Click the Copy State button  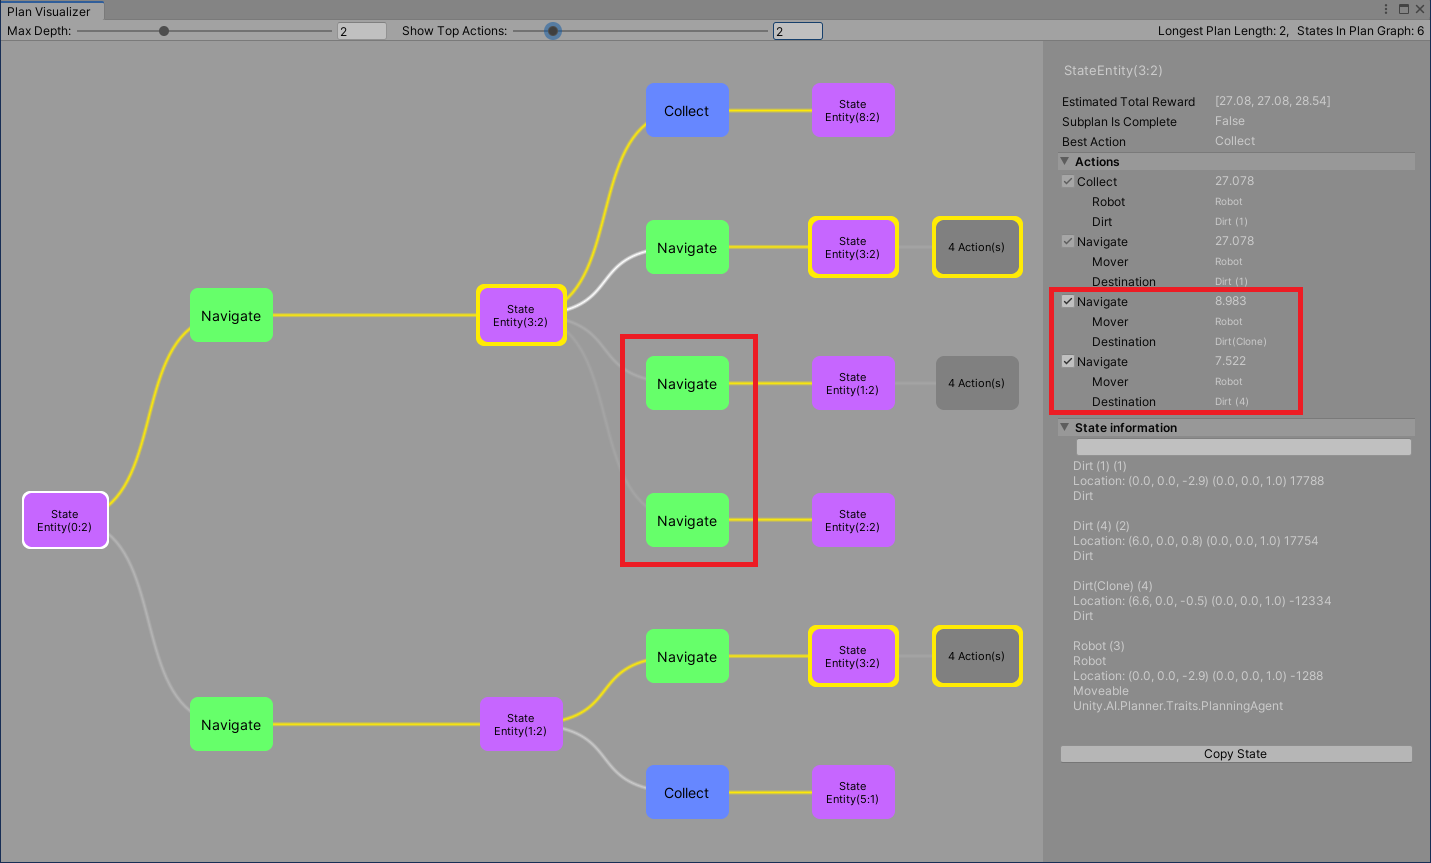pos(1235,754)
